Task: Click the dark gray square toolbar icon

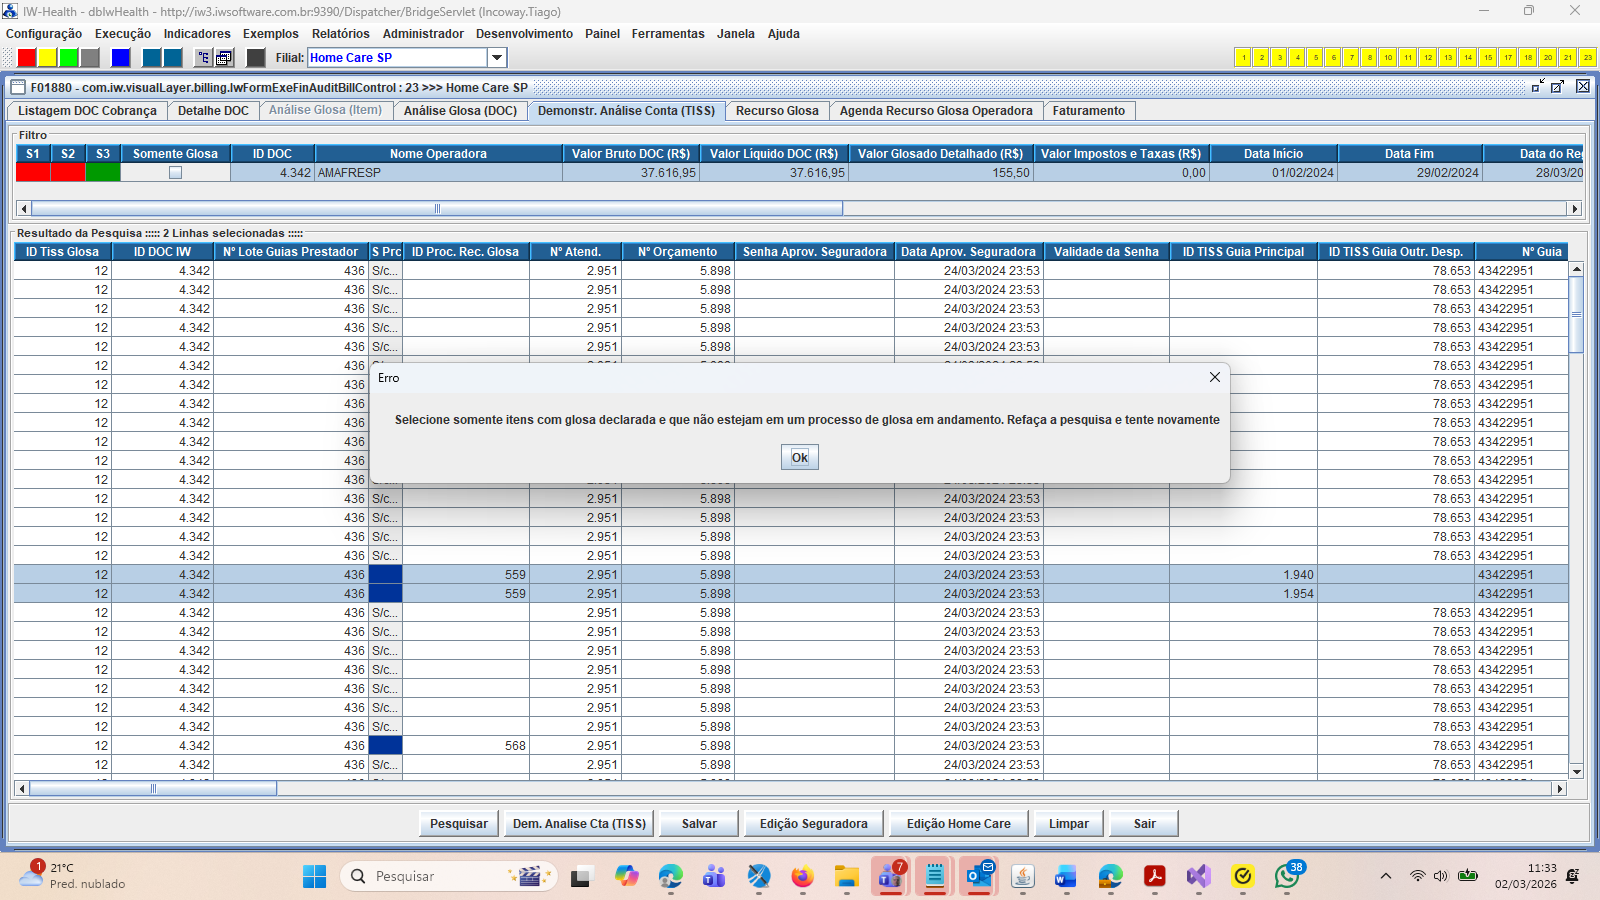Action: pyautogui.click(x=256, y=58)
